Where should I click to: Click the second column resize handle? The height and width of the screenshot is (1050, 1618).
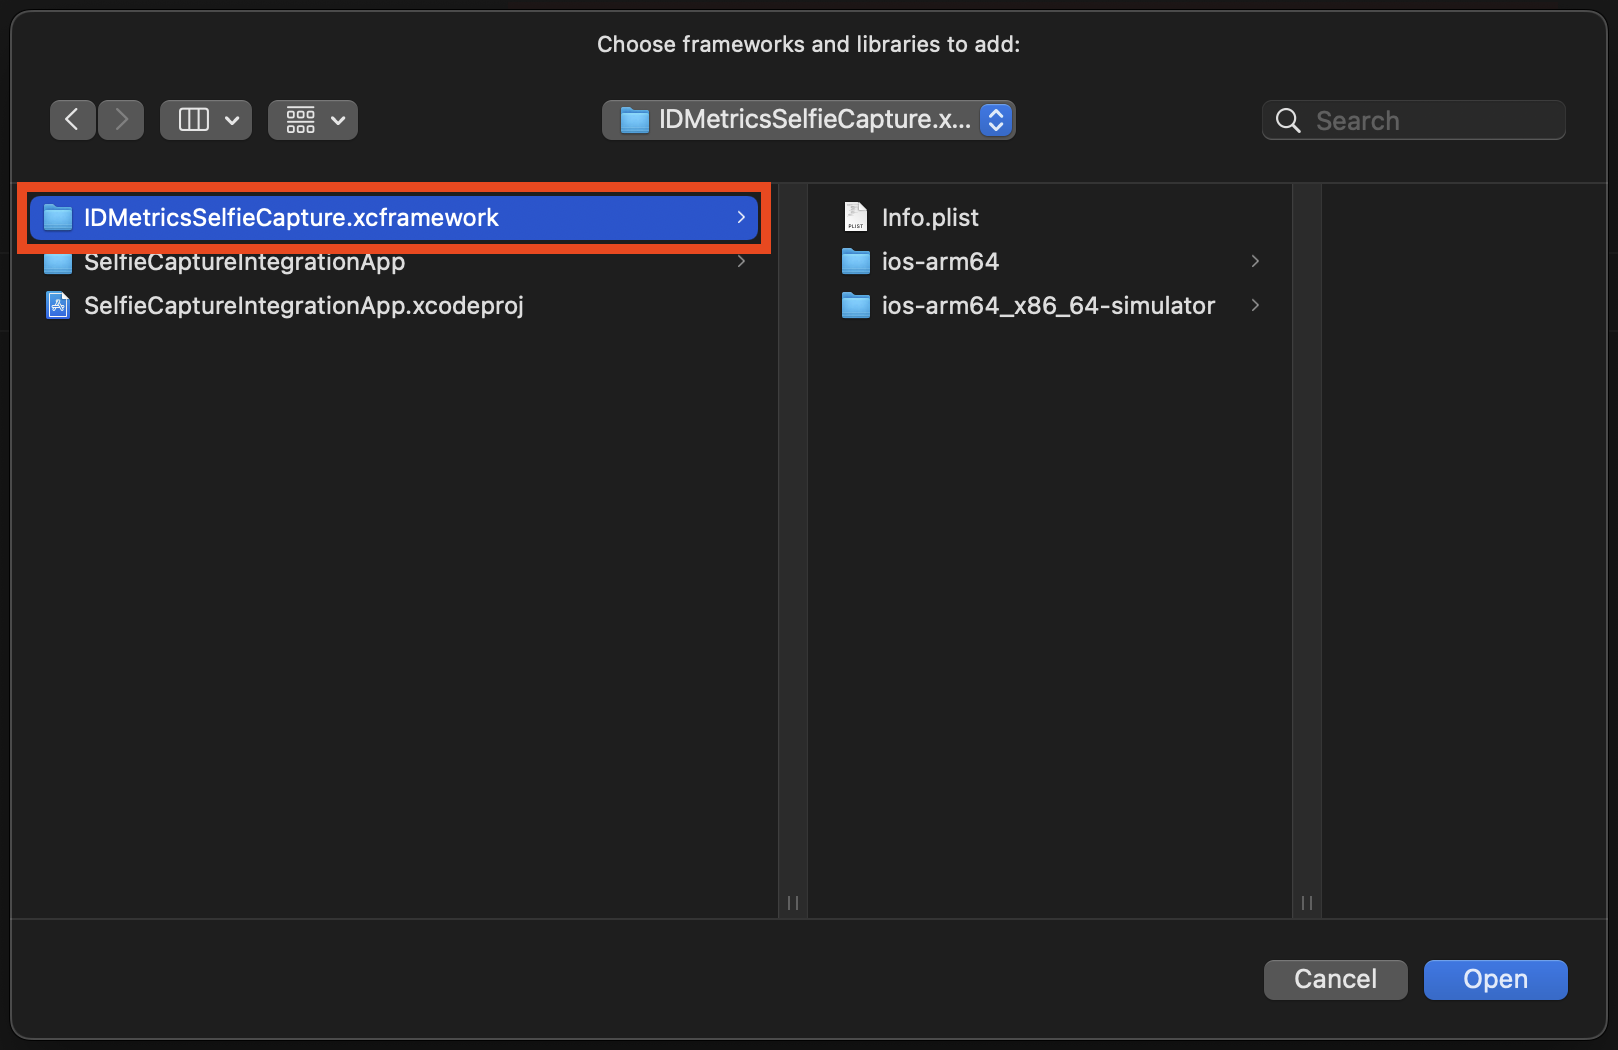click(x=1307, y=903)
